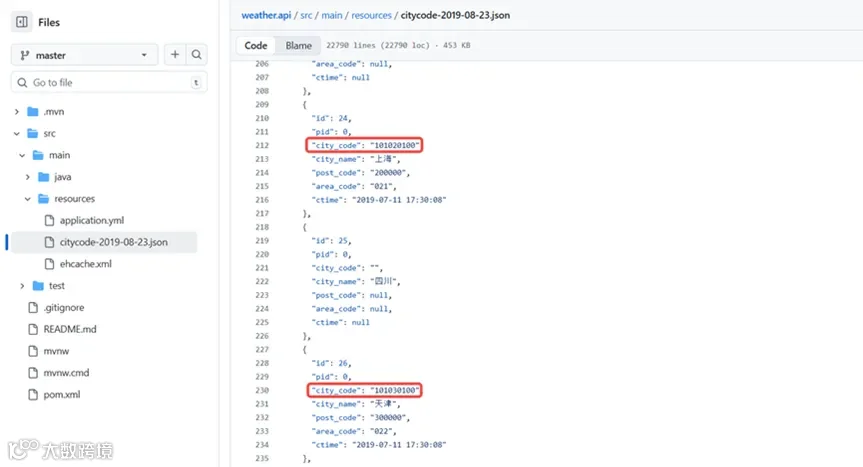Collapse the main folder chevron

point(22,155)
